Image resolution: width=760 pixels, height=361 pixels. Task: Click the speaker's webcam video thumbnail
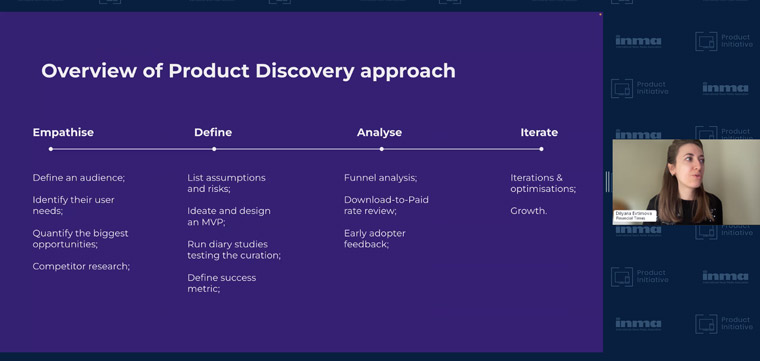point(686,182)
